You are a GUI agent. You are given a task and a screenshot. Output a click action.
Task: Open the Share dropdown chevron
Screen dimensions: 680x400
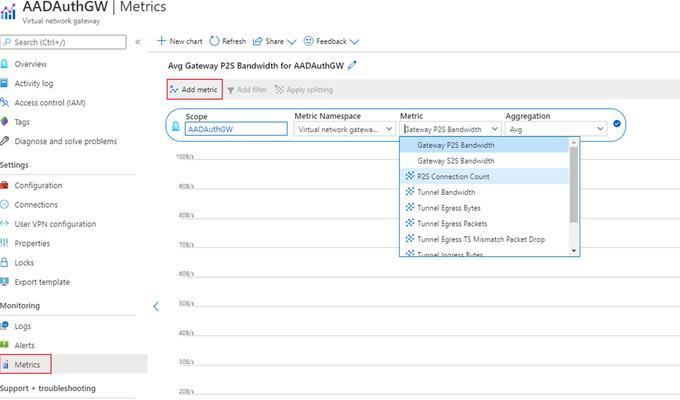pyautogui.click(x=291, y=42)
